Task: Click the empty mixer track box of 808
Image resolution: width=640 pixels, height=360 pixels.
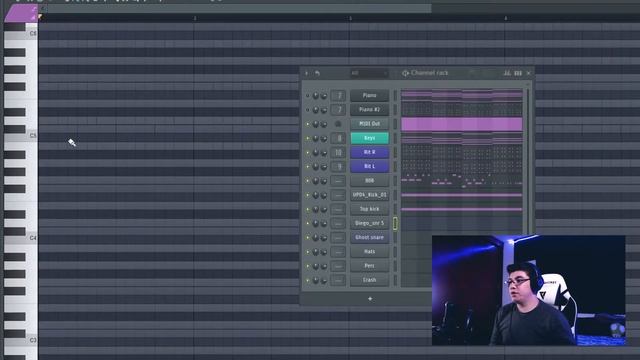Action: coord(338,181)
